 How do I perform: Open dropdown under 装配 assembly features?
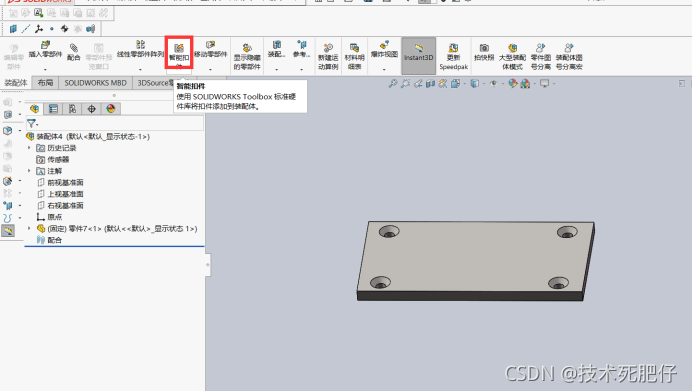click(277, 69)
